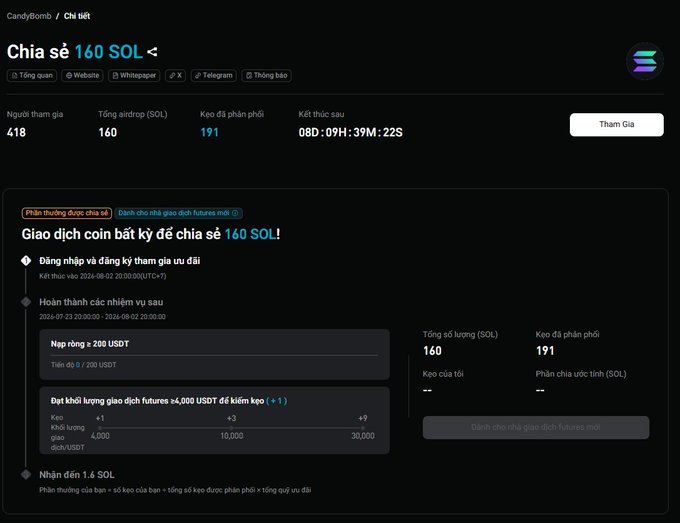Click the disabled Dành cho nhà giao dịch futures mới button

click(x=536, y=427)
